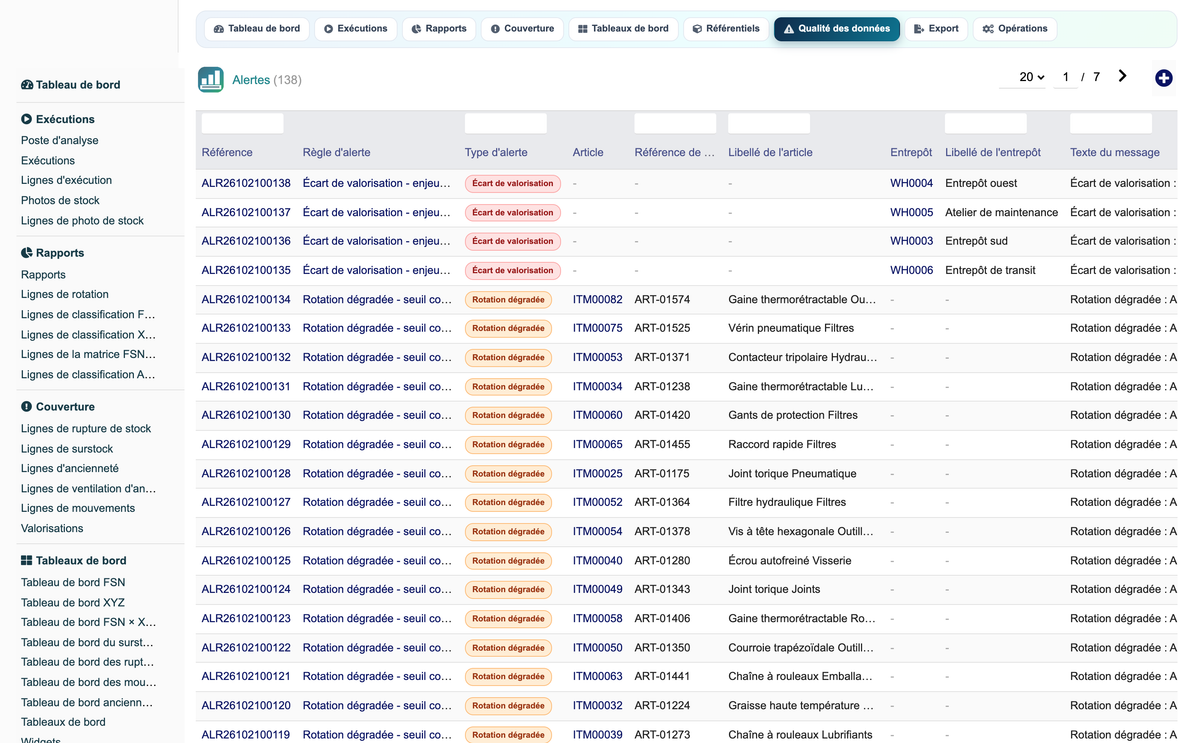
Task: Open Lignes de mouvements in sidebar
Action: click(x=78, y=509)
